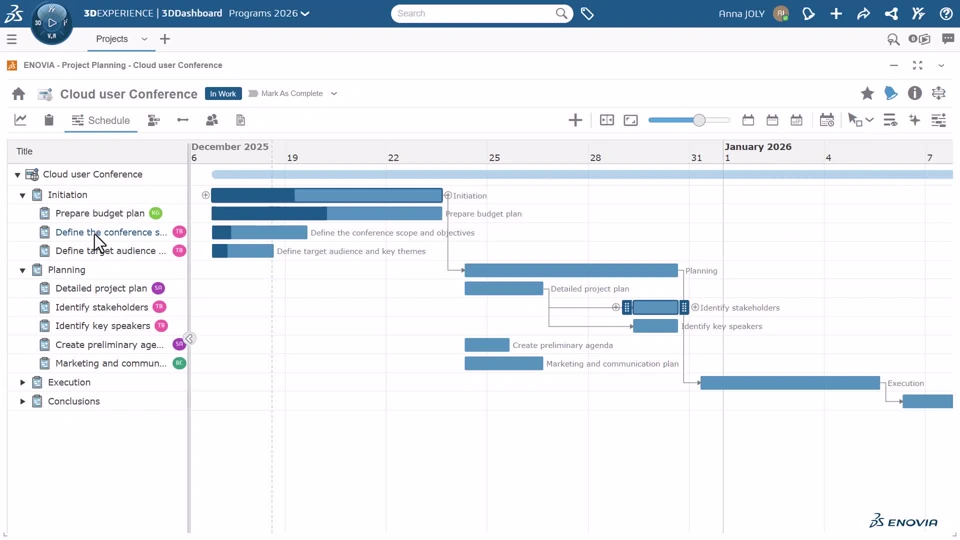Open the hamburger menu at top left

(12, 39)
